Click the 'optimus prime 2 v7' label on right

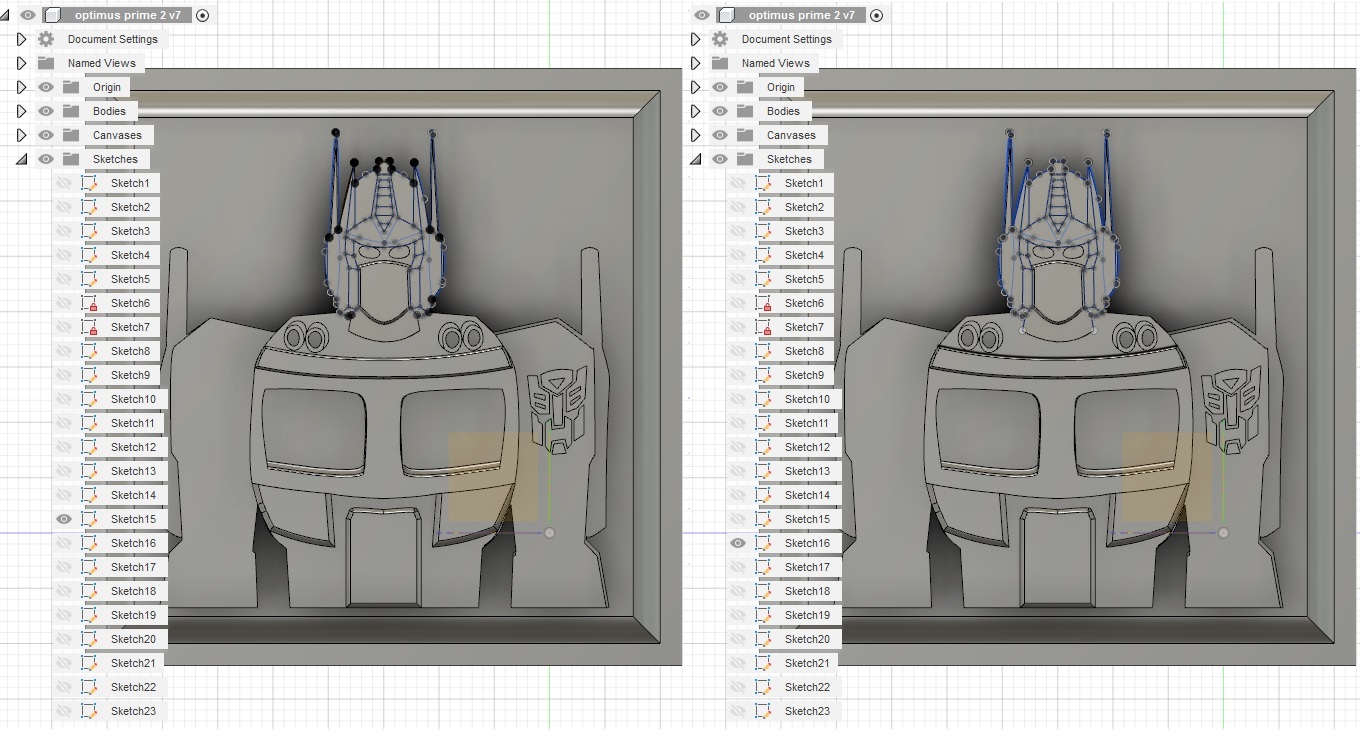[801, 15]
